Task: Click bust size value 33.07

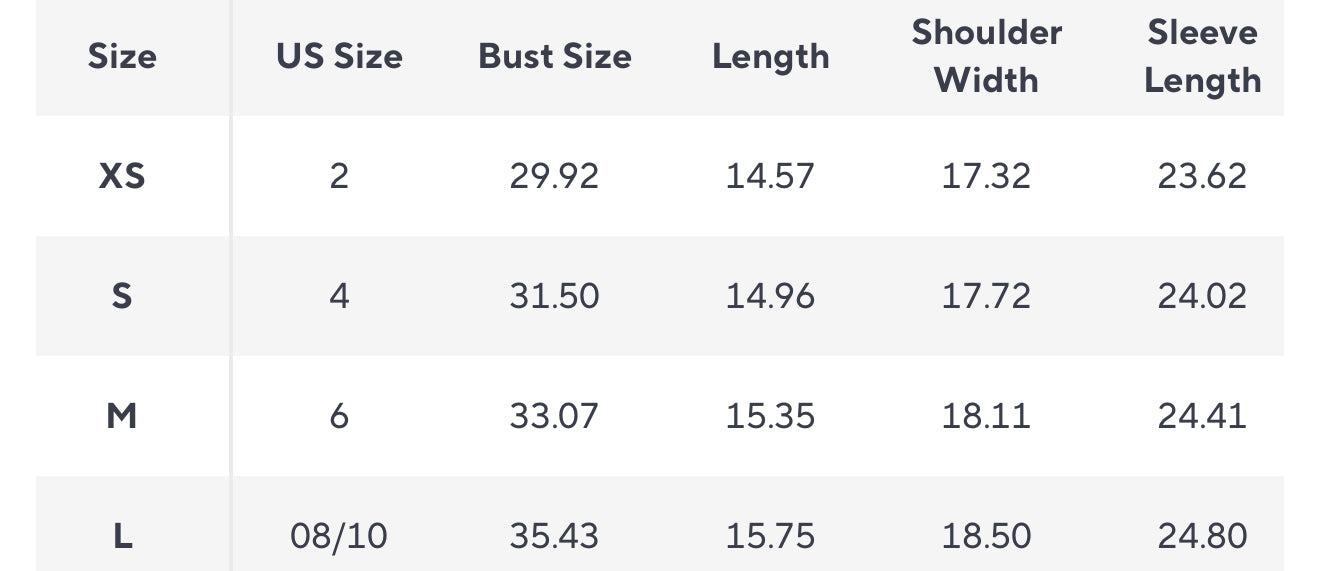Action: (x=554, y=416)
